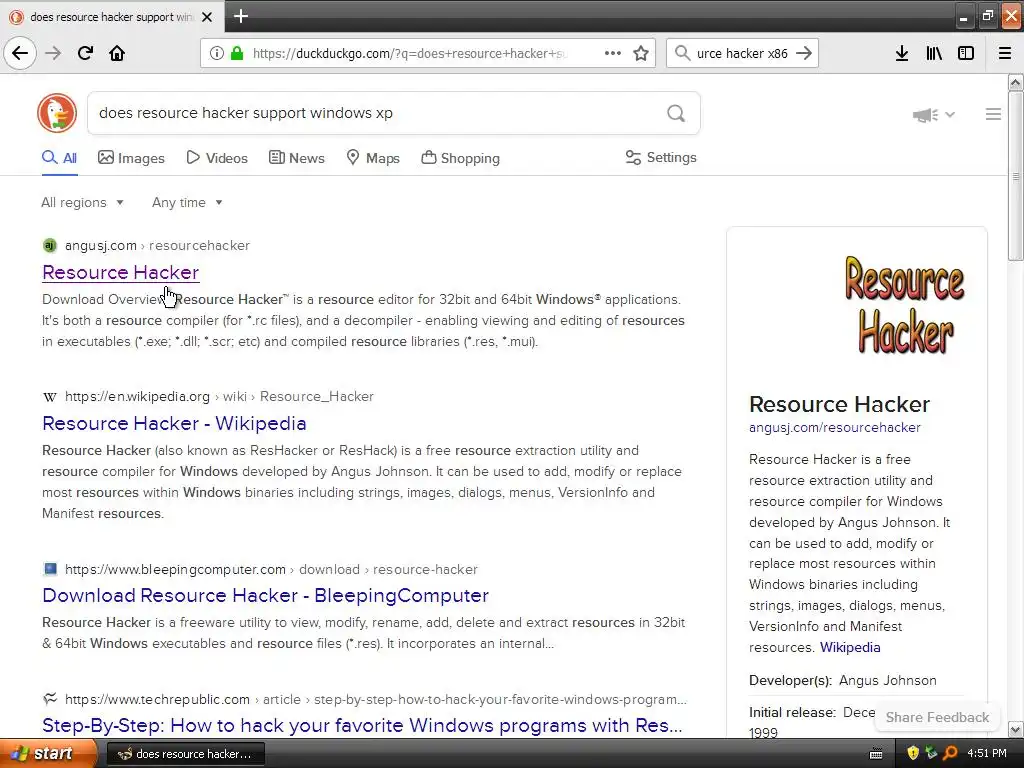Click the Firefox search box field
Screen dimensions: 1024x768
click(x=742, y=53)
